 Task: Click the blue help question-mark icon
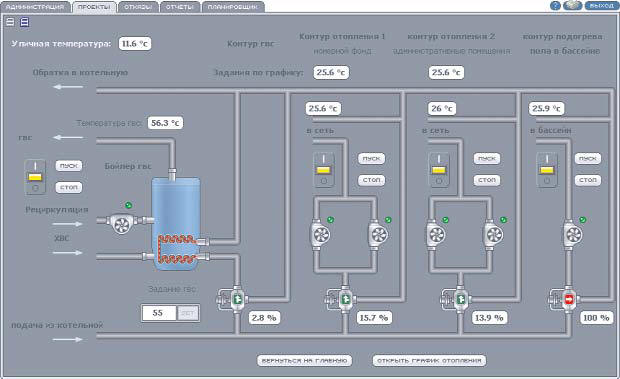[556, 6]
